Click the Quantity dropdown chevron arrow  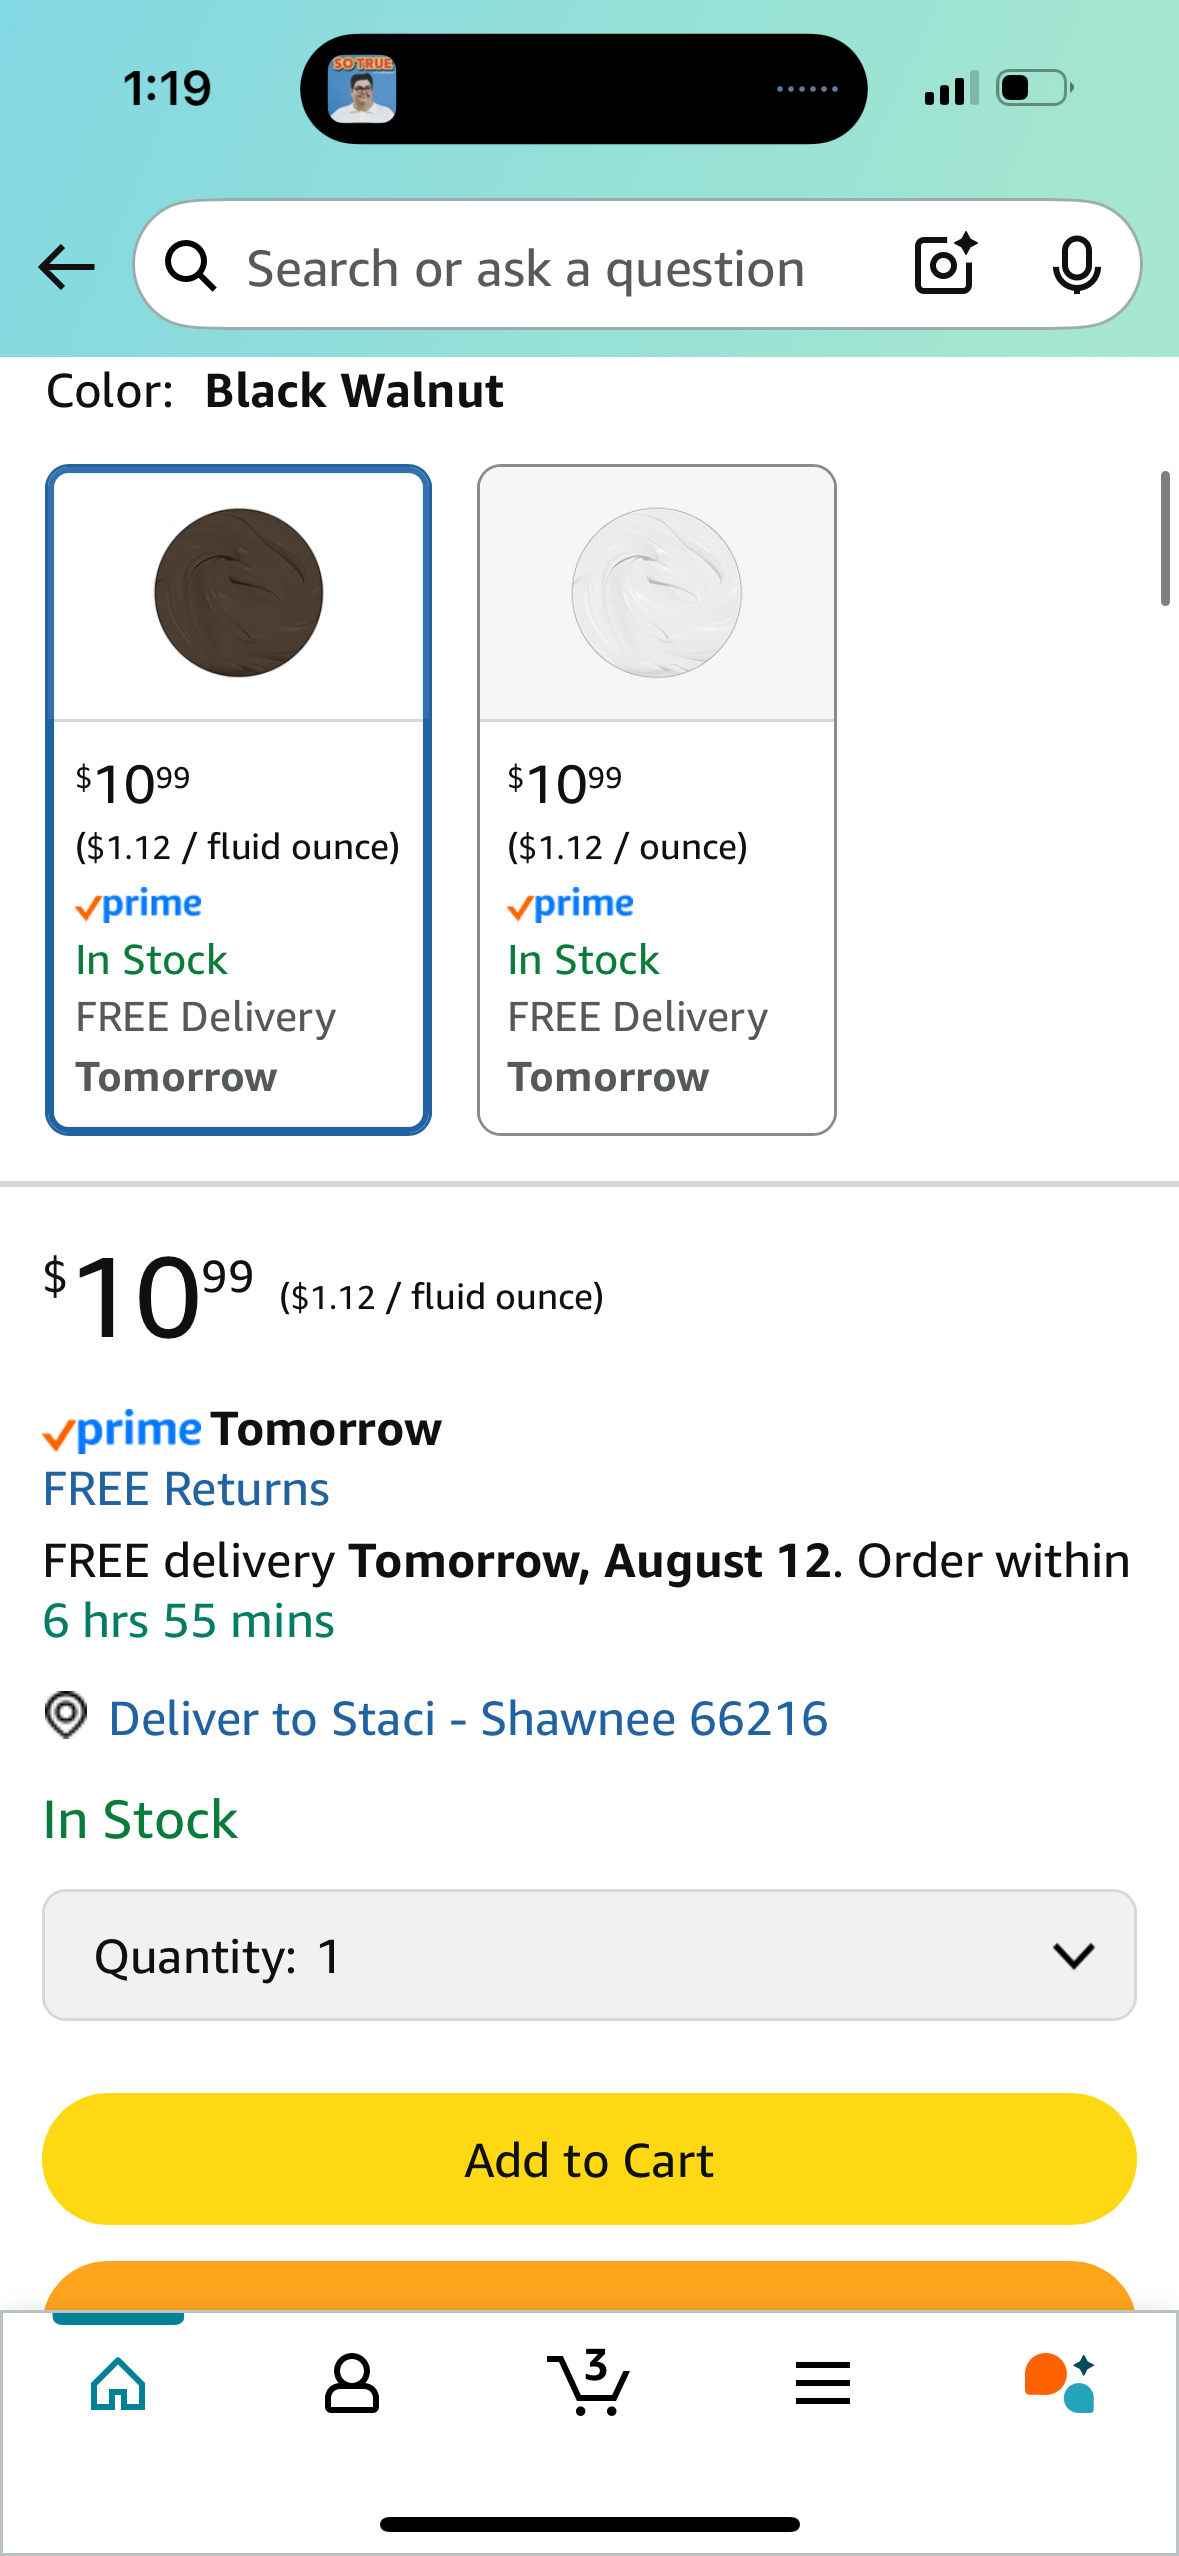pyautogui.click(x=1074, y=1956)
